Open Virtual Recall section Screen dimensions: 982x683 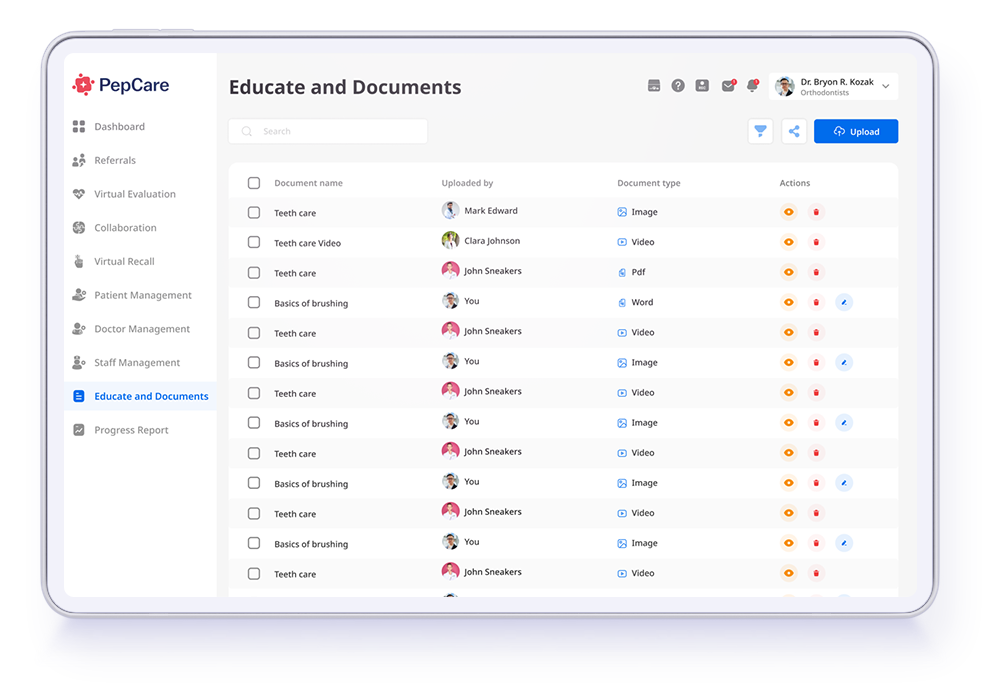pyautogui.click(x=140, y=262)
